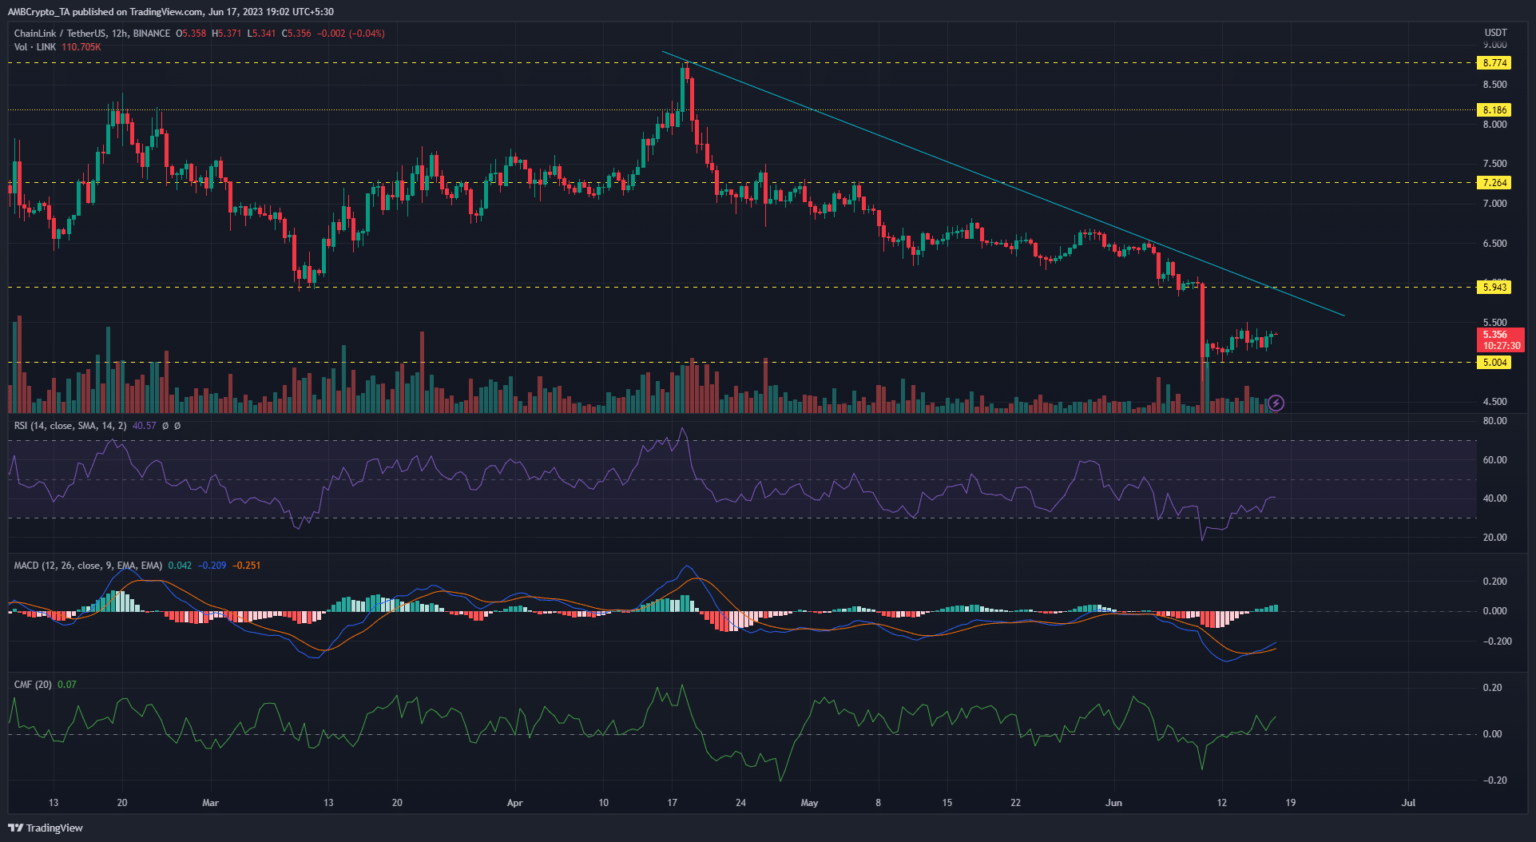Select the RSI indicator legend label
Screen dimensions: 1536x842
click(x=70, y=426)
